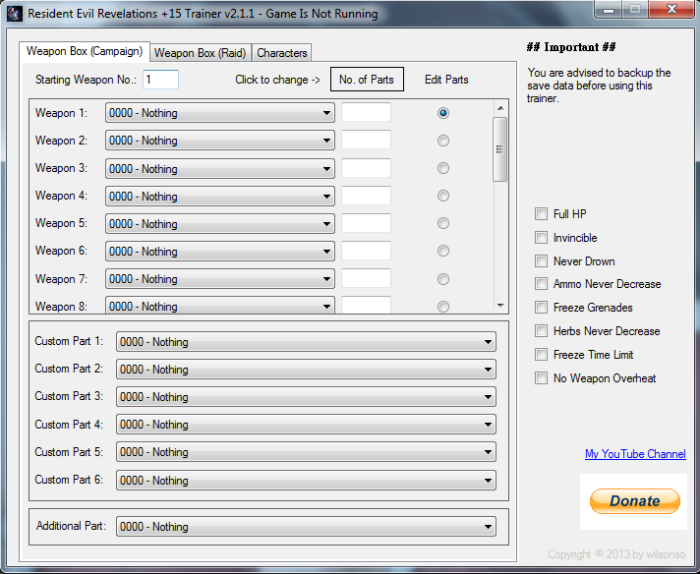Click the weapon list scrollbar thumb

[500, 150]
